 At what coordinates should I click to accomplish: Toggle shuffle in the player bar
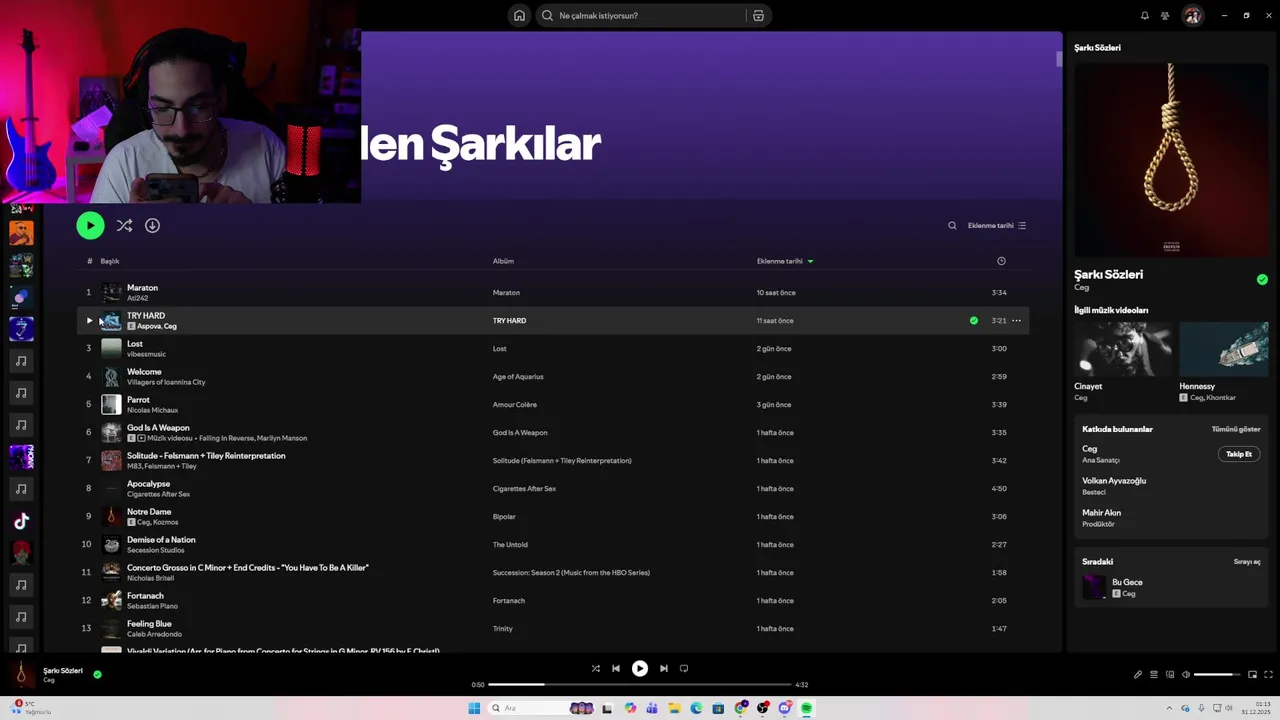pos(595,668)
